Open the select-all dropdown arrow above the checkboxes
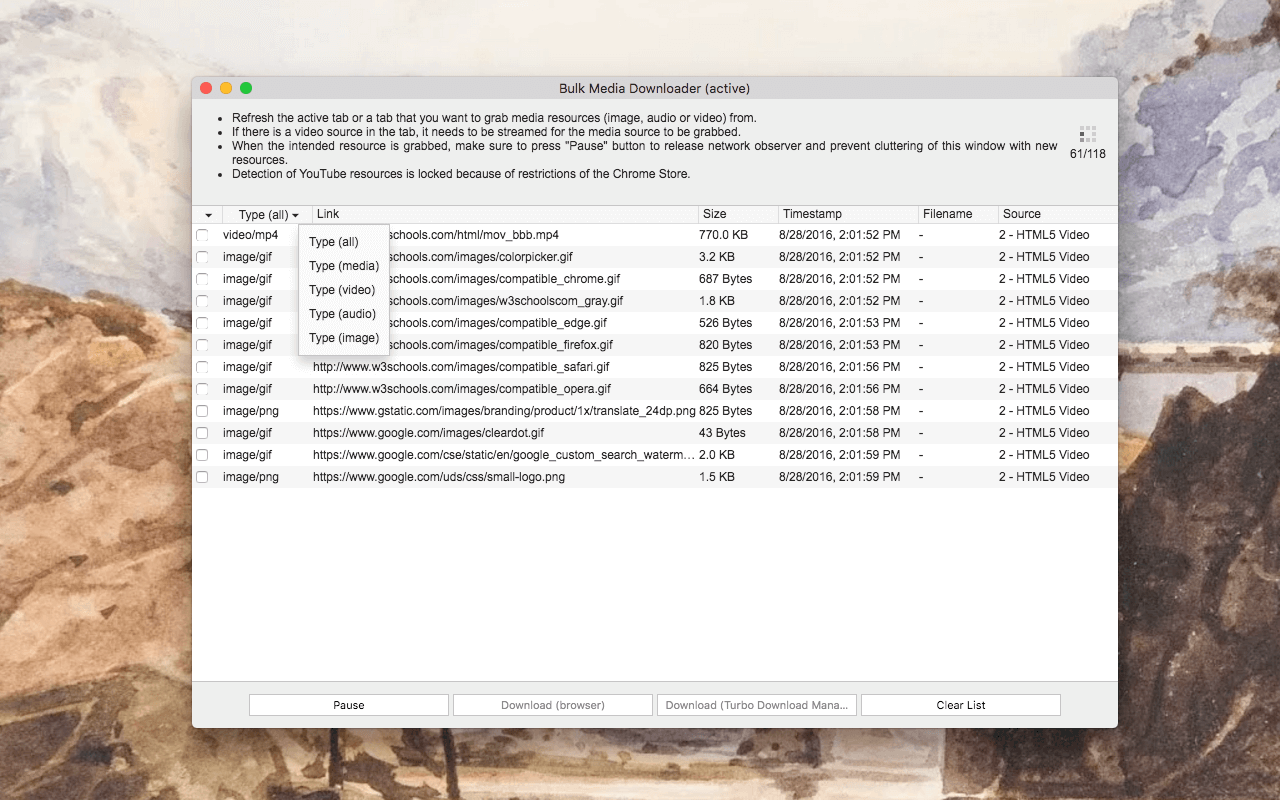 pyautogui.click(x=207, y=214)
